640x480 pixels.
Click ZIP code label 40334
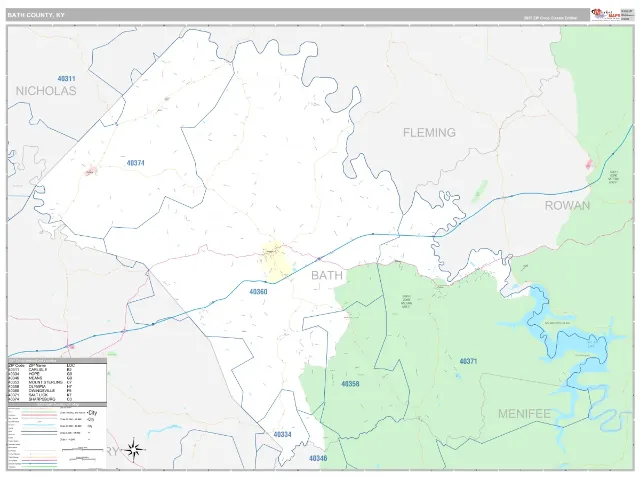click(282, 435)
